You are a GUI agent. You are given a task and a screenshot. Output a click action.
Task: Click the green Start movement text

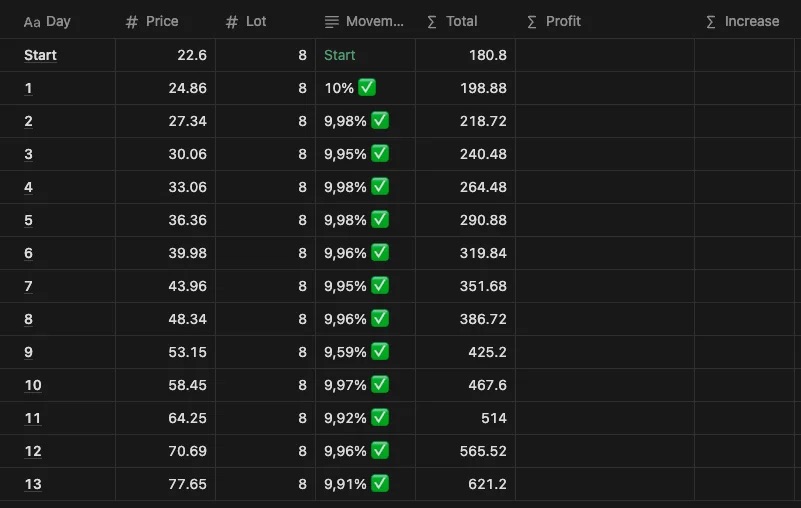pos(339,55)
